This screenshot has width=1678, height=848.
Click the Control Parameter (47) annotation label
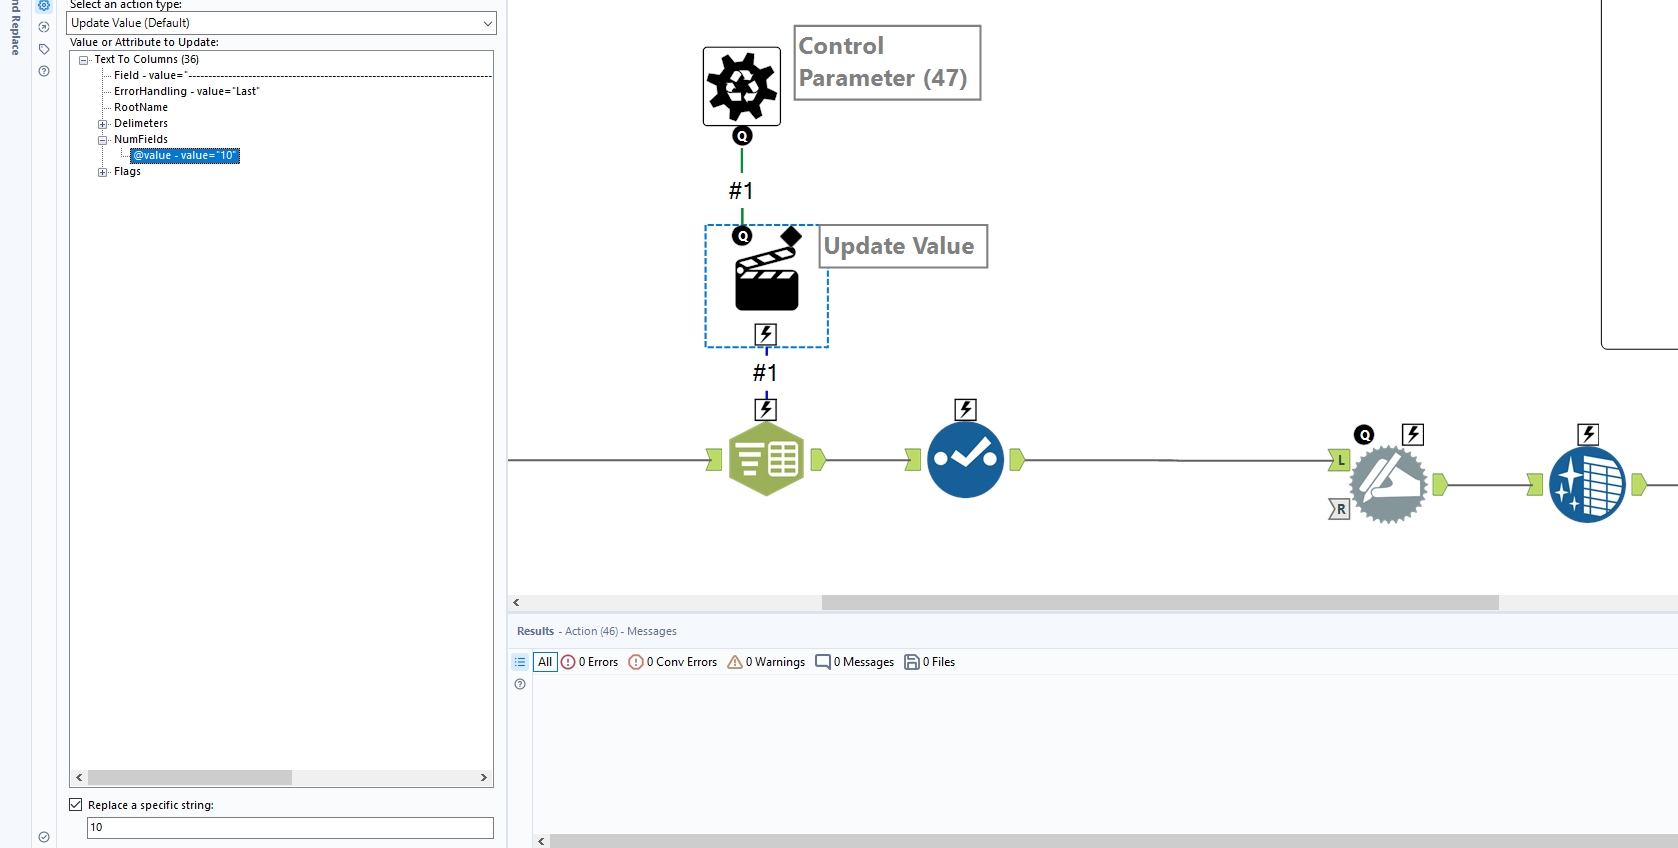[x=887, y=62]
